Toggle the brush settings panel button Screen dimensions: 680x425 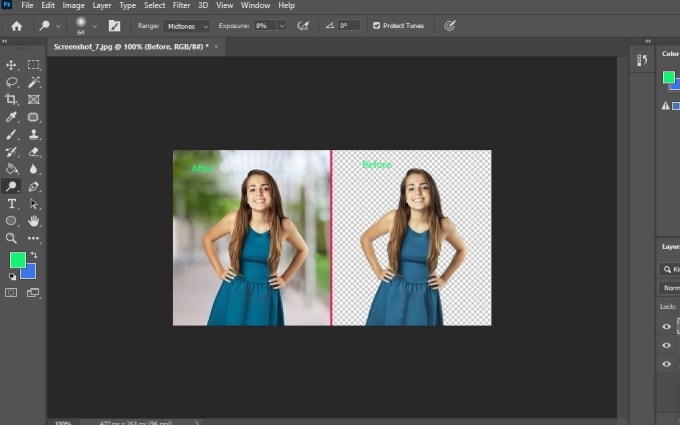pos(114,26)
